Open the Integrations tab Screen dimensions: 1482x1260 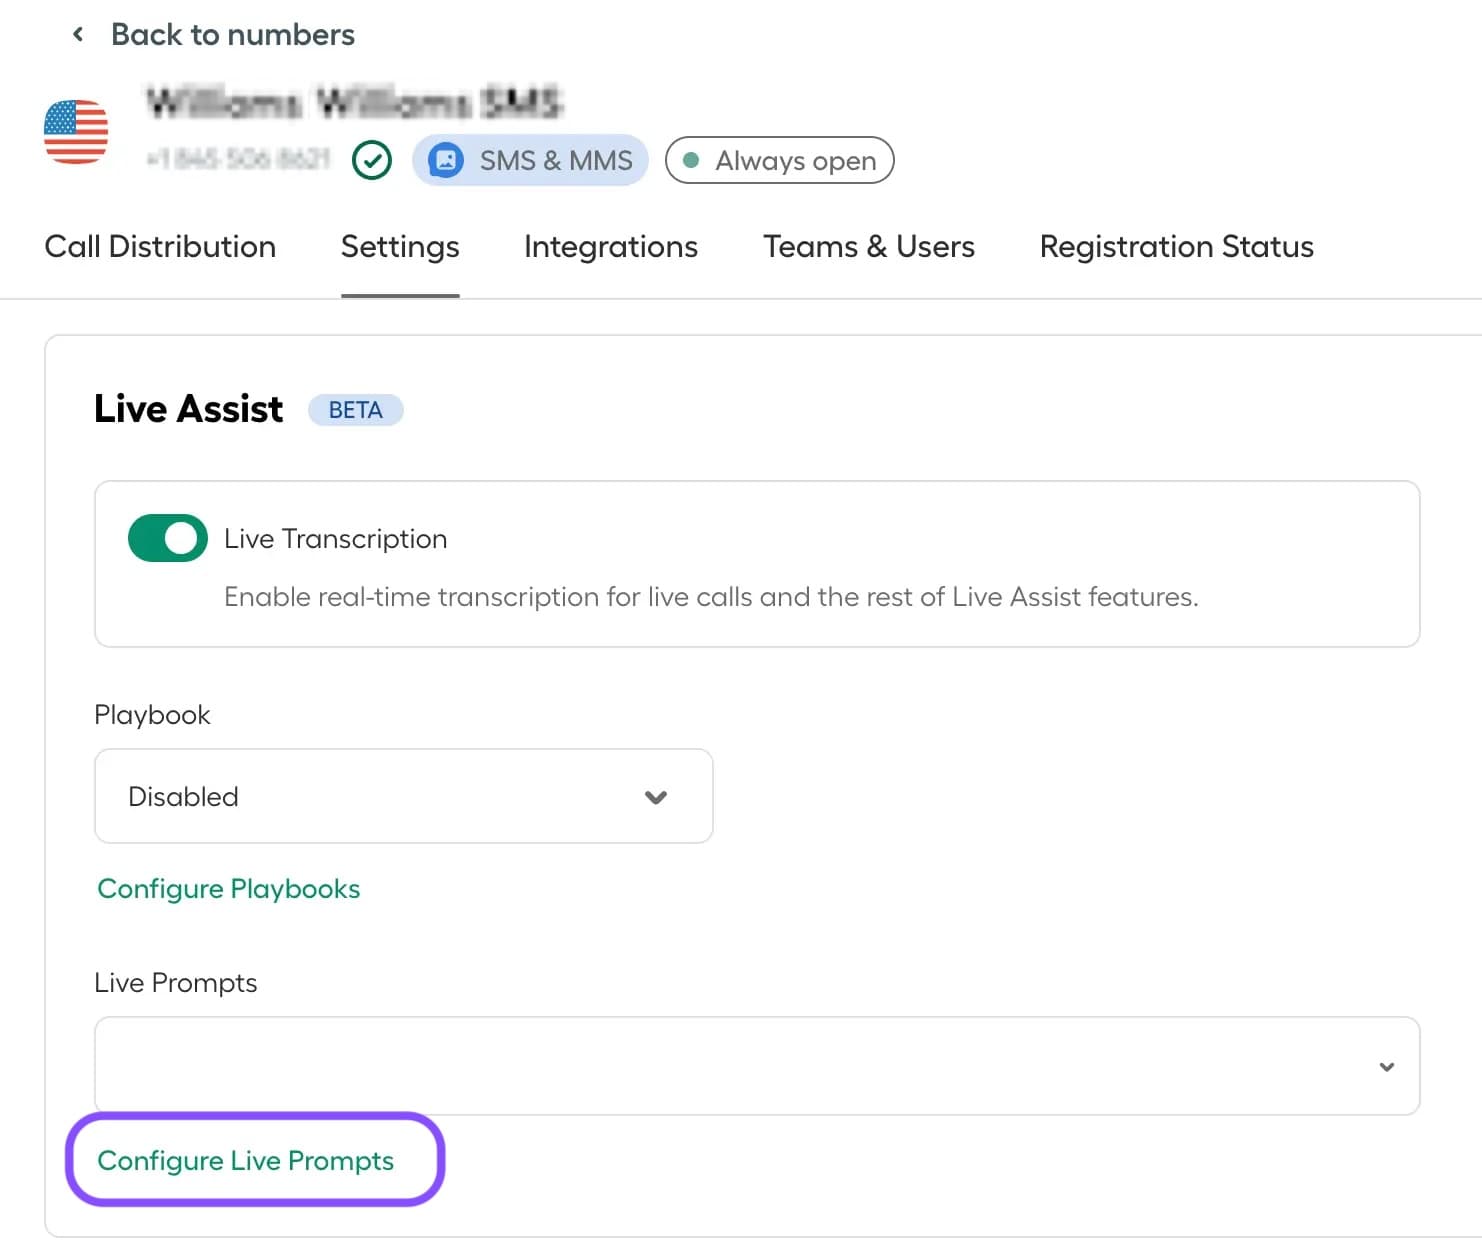pyautogui.click(x=610, y=246)
